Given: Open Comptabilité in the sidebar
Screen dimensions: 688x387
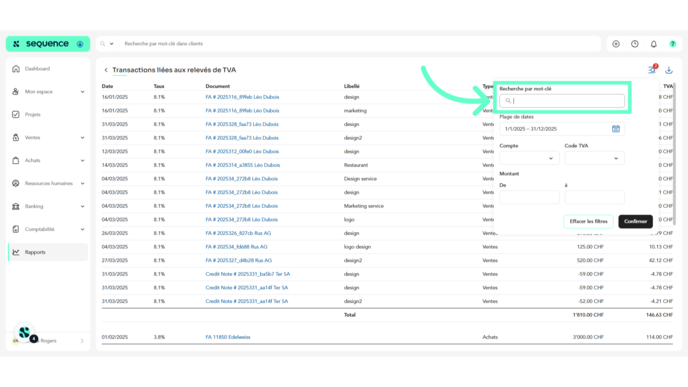Looking at the screenshot, I should 39,229.
